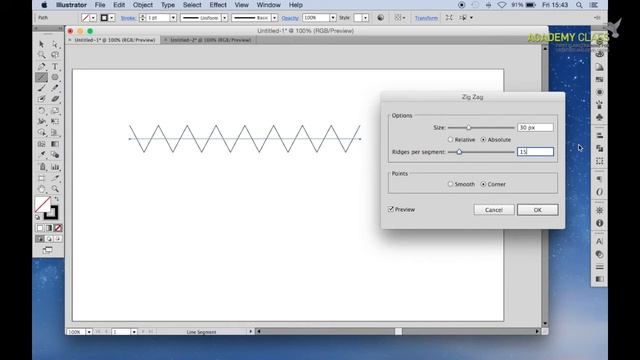Viewport: 640px width, 360px height.
Task: Switch to solid Color mode
Action: [40, 228]
